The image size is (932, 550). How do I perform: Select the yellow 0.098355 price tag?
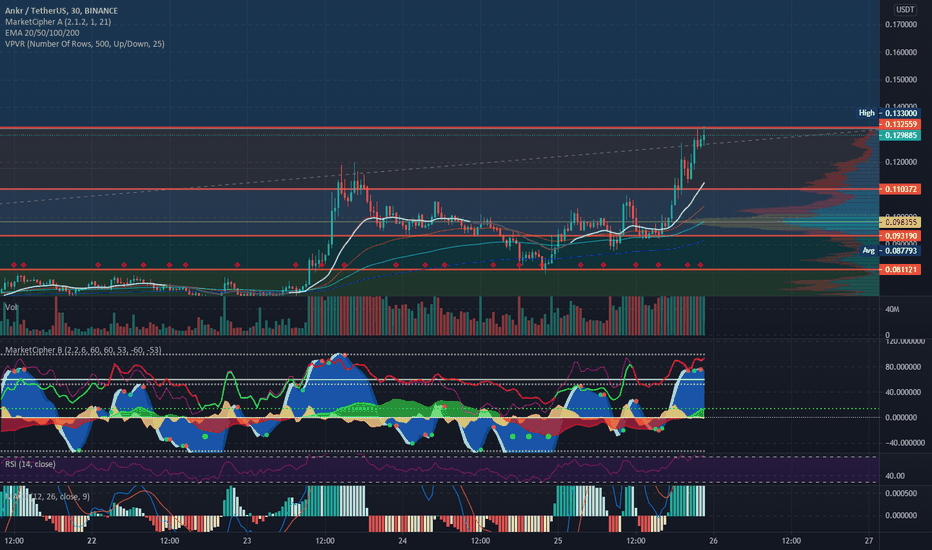(x=900, y=222)
